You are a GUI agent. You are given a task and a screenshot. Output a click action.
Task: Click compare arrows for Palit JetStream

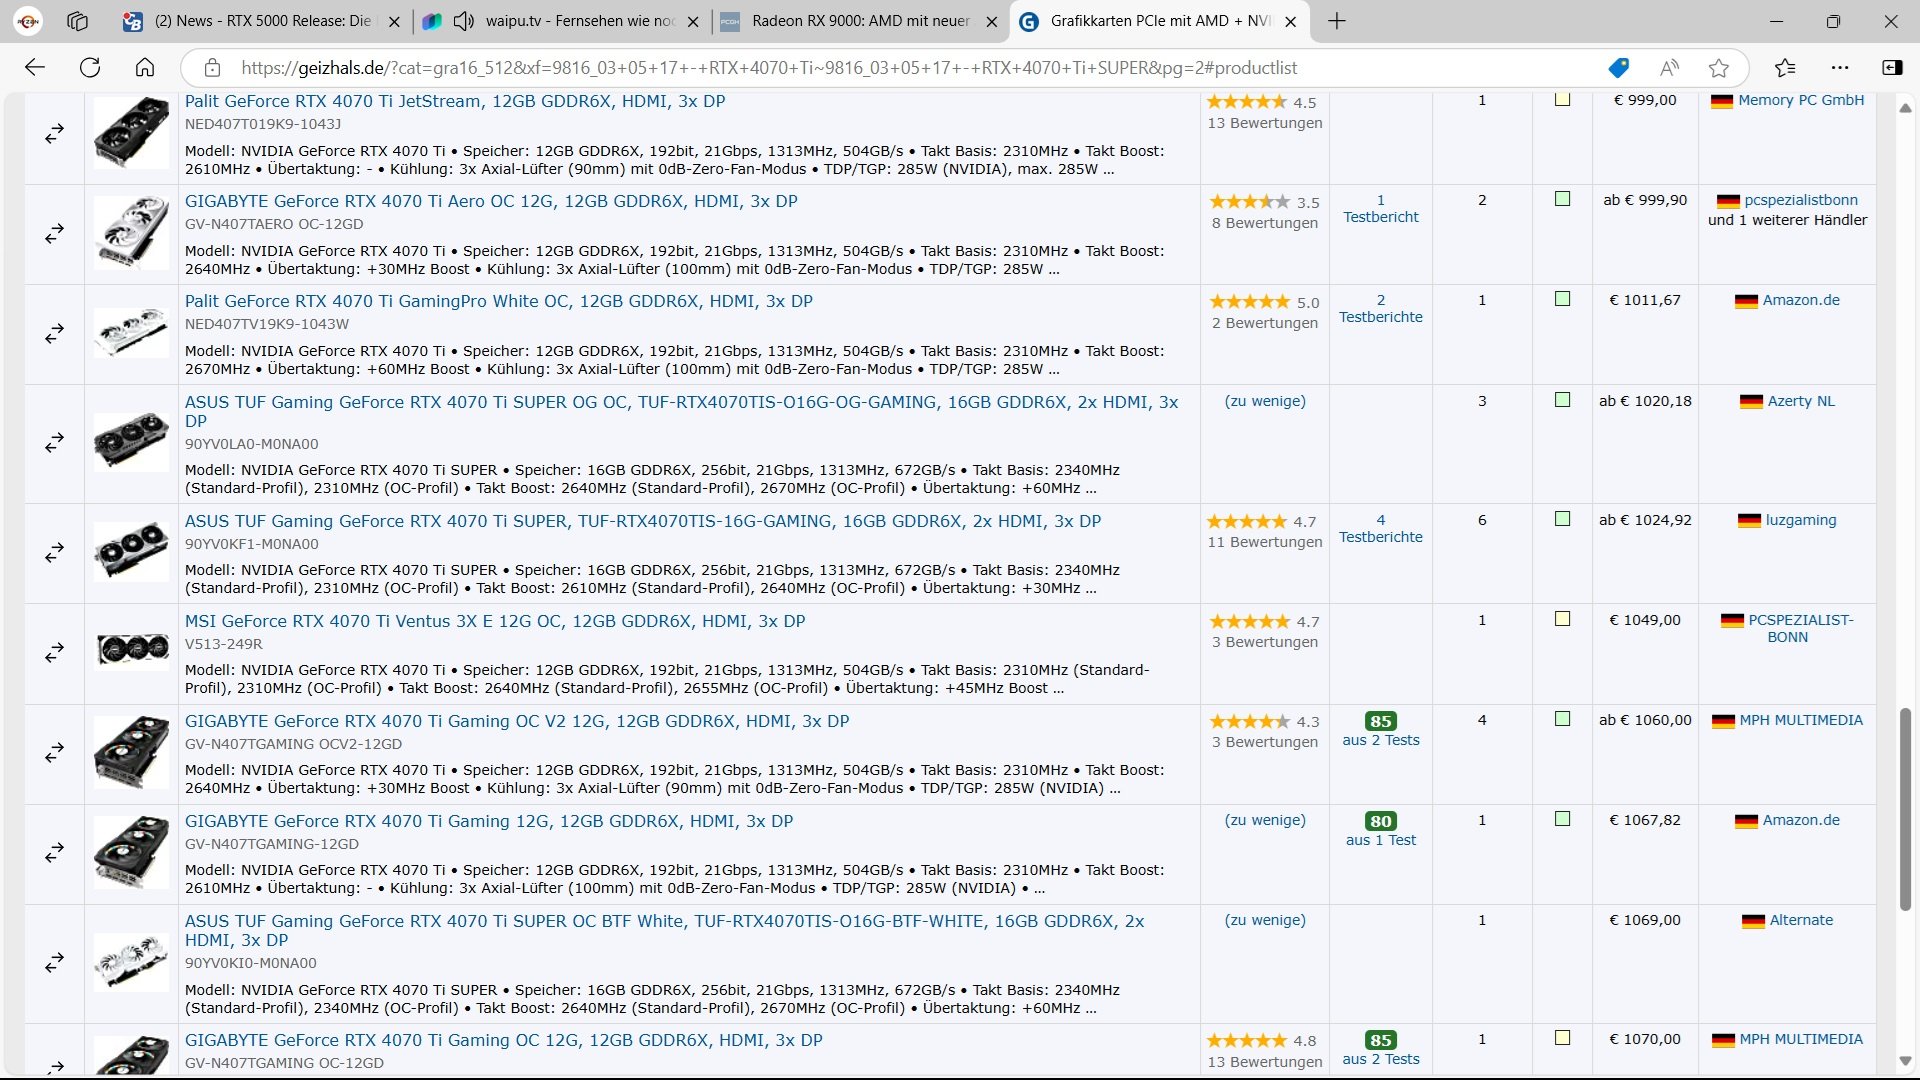(x=55, y=133)
